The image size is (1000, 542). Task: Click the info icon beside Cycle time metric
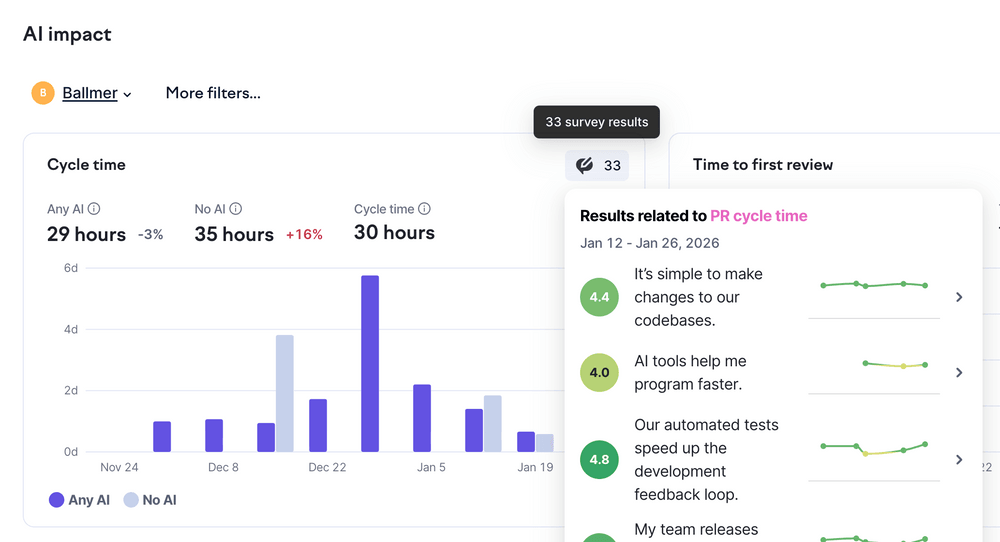(x=424, y=209)
